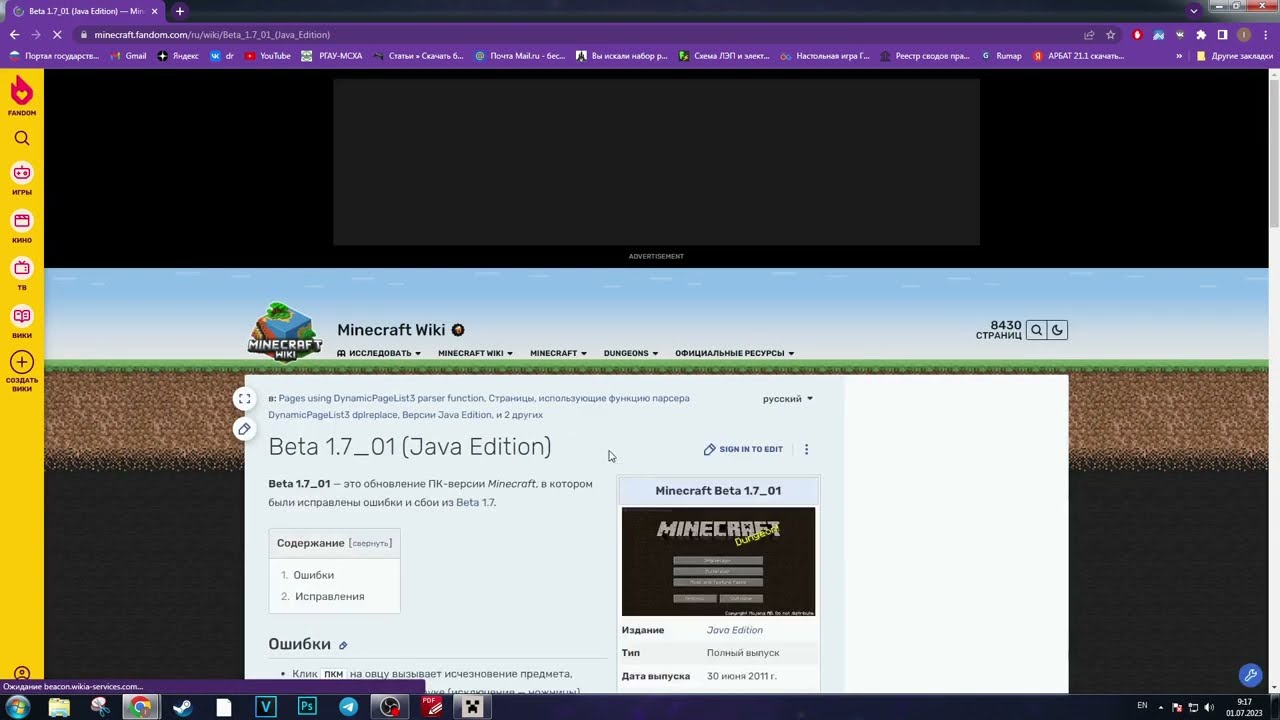The image size is (1280, 720).
Task: Click the Ошибки section edit pencil
Action: [x=343, y=646]
